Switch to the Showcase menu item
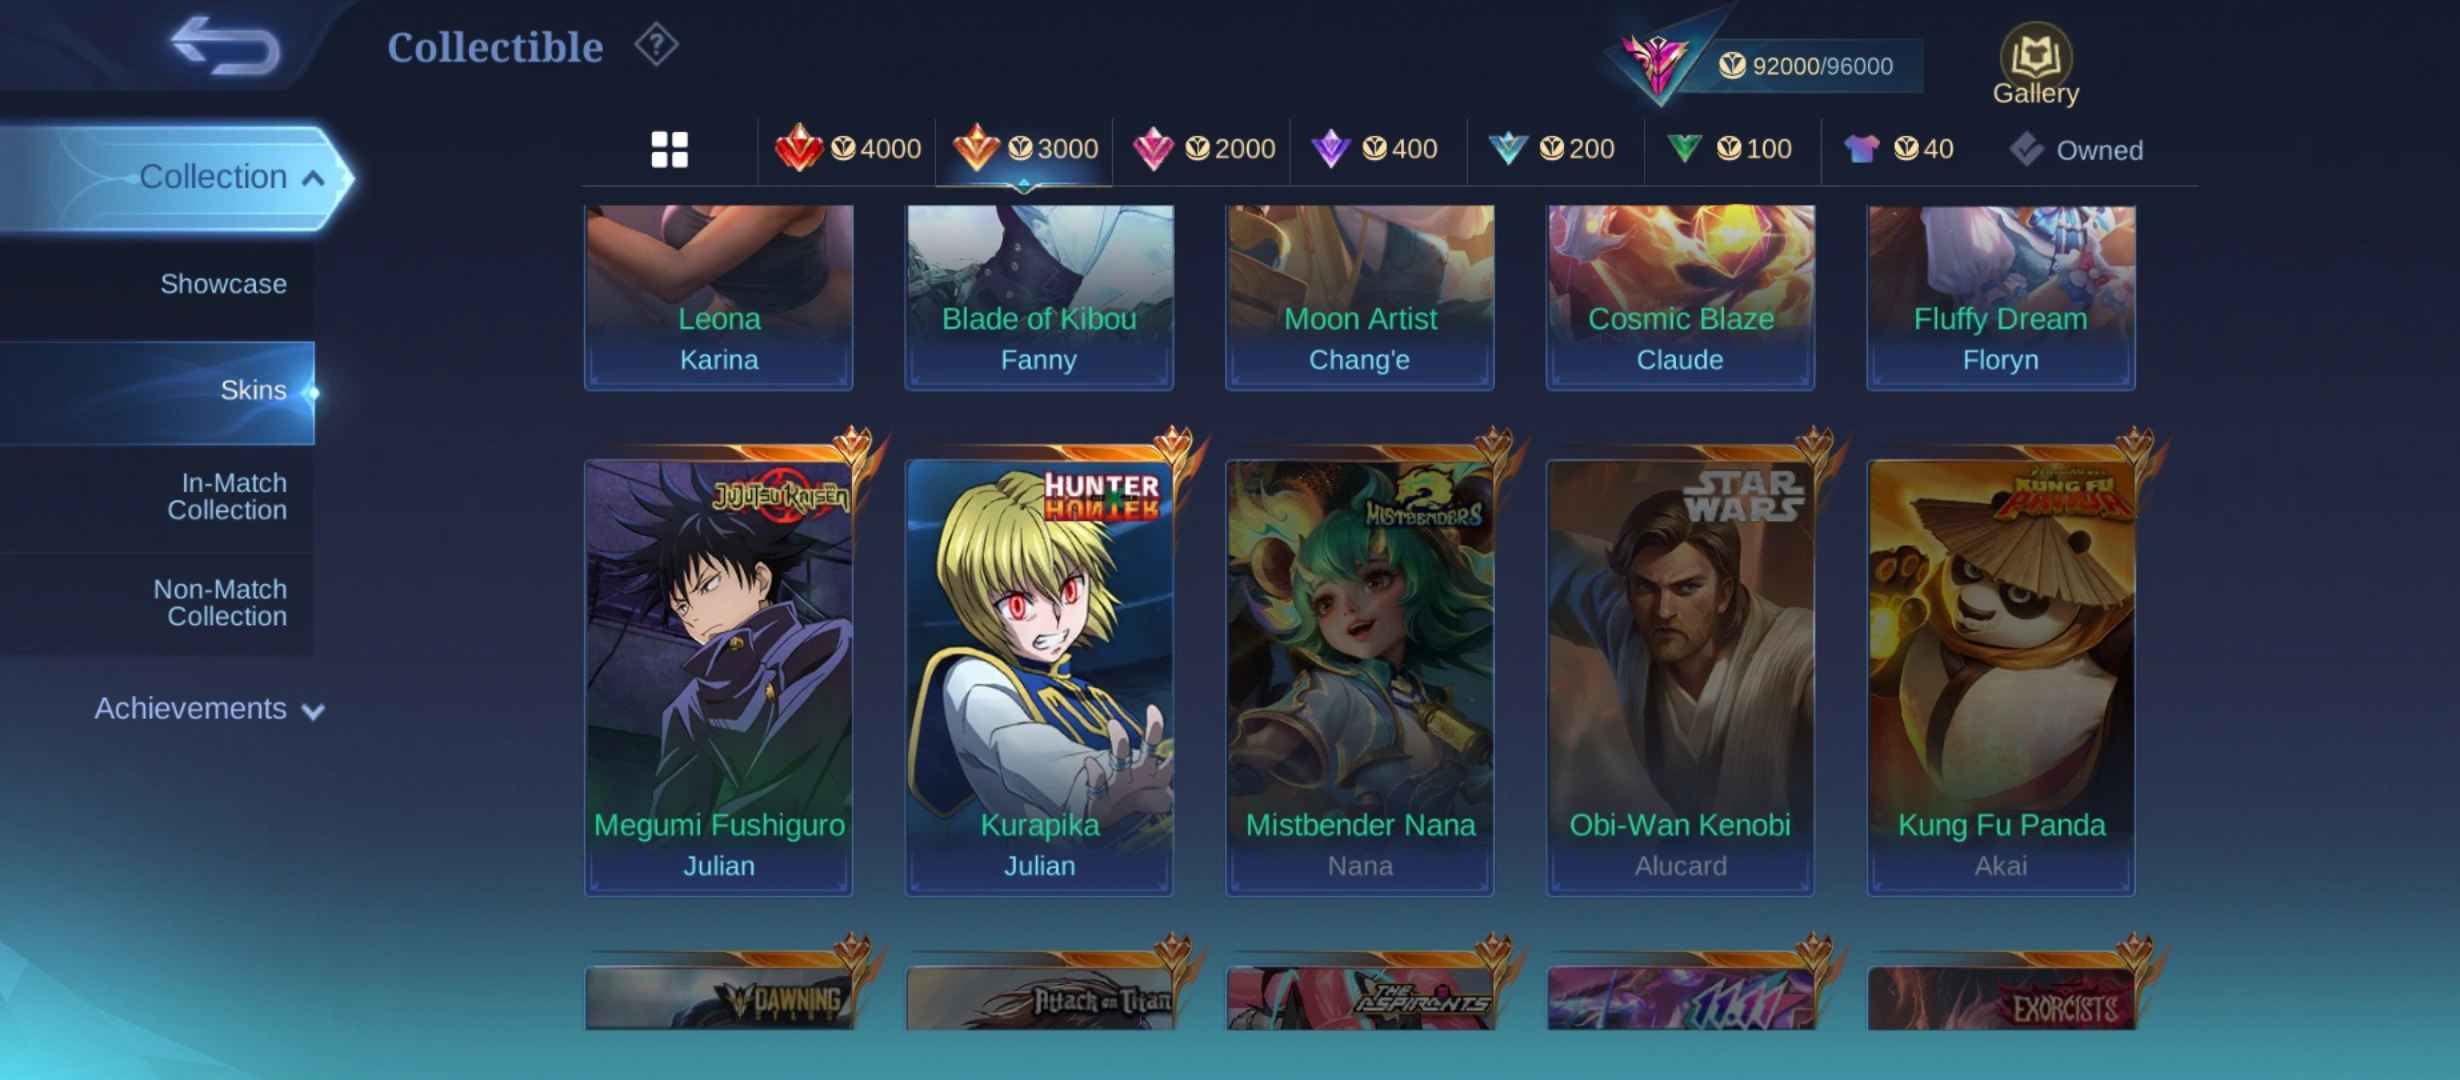This screenshot has height=1080, width=2460. click(223, 284)
